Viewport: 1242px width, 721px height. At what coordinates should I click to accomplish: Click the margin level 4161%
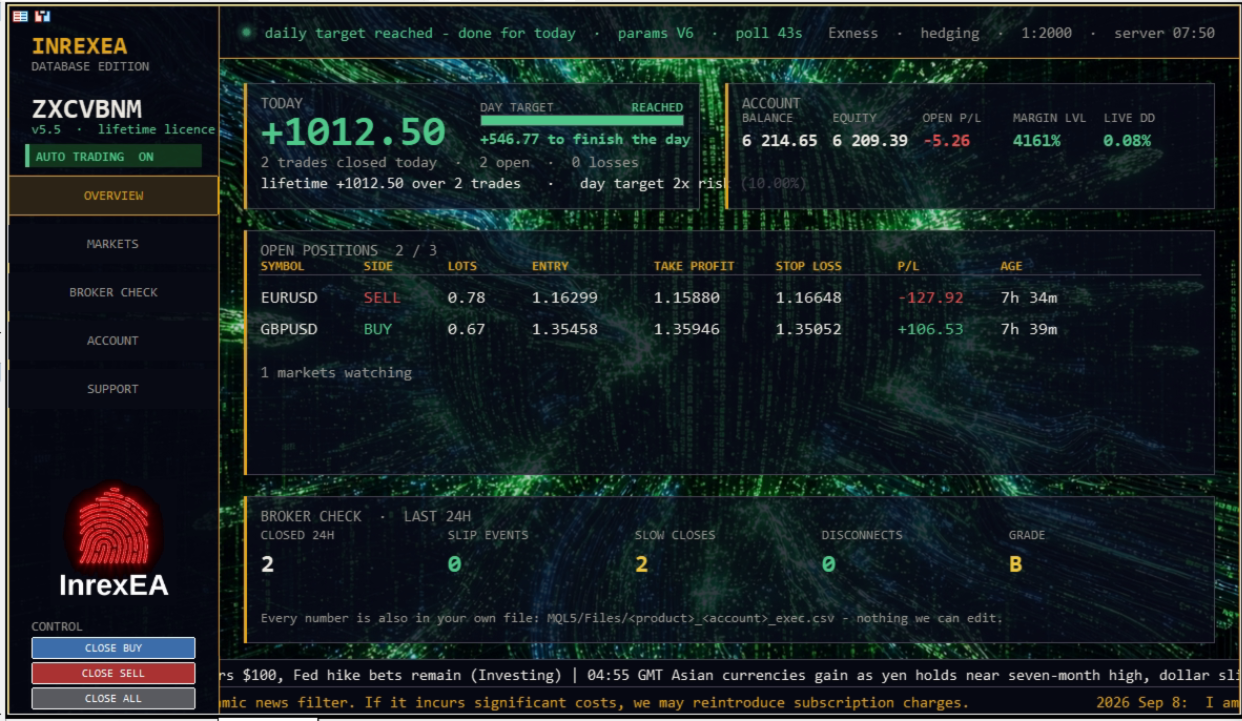coord(1036,141)
